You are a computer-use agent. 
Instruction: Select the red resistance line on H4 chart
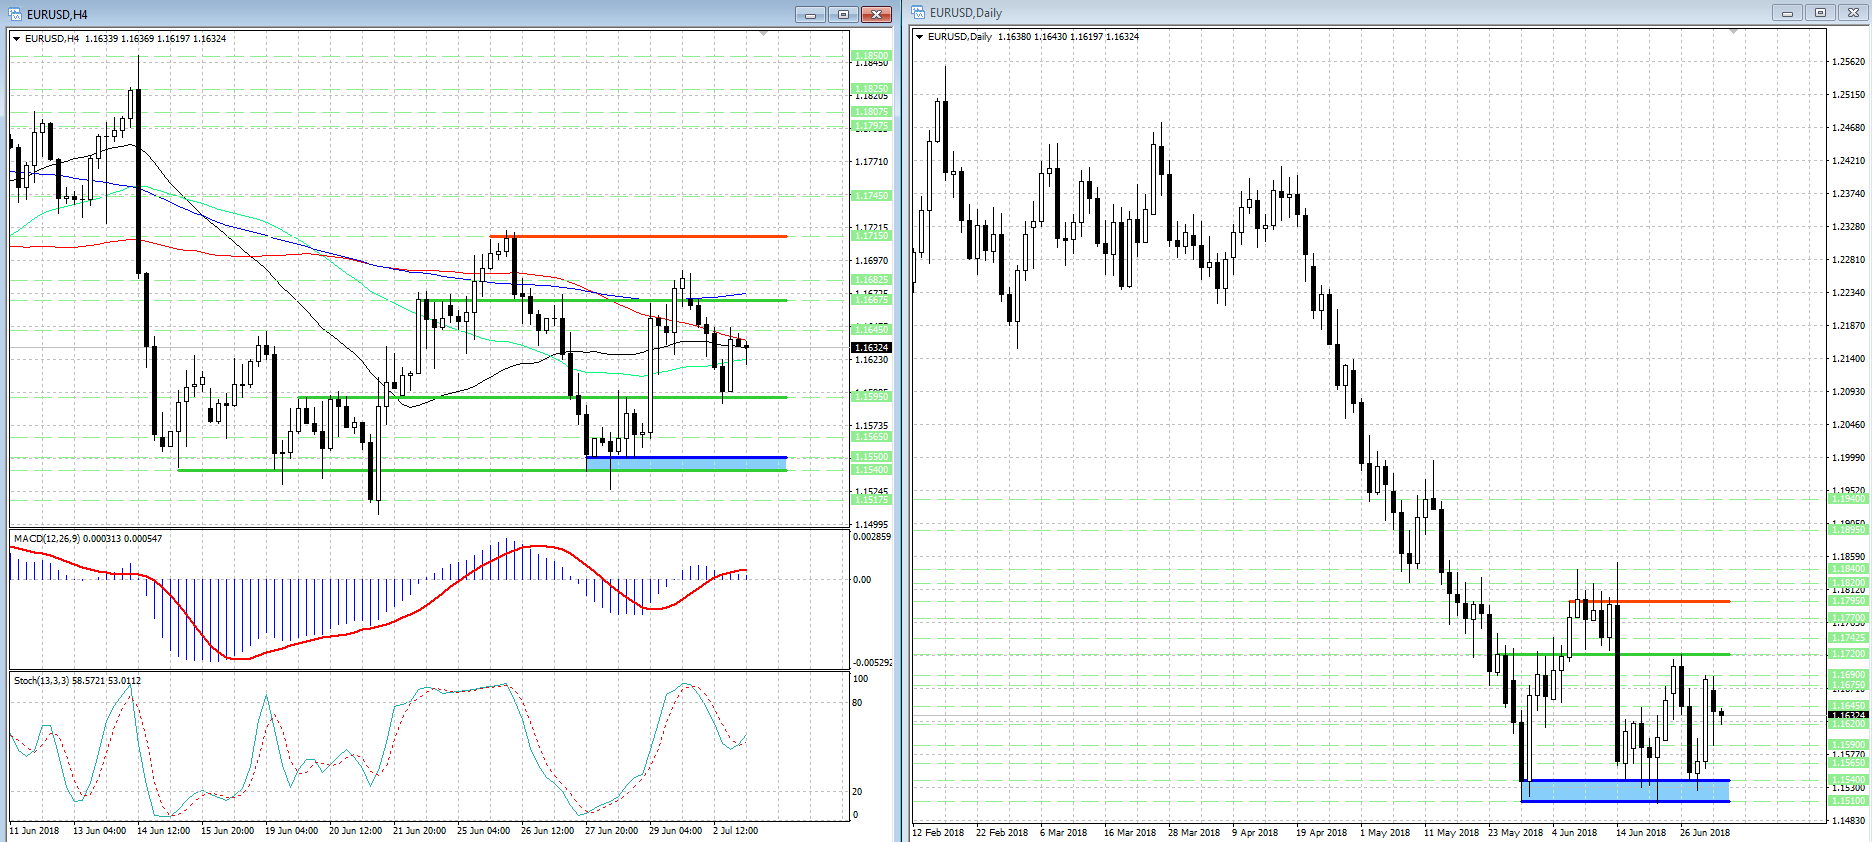[650, 237]
